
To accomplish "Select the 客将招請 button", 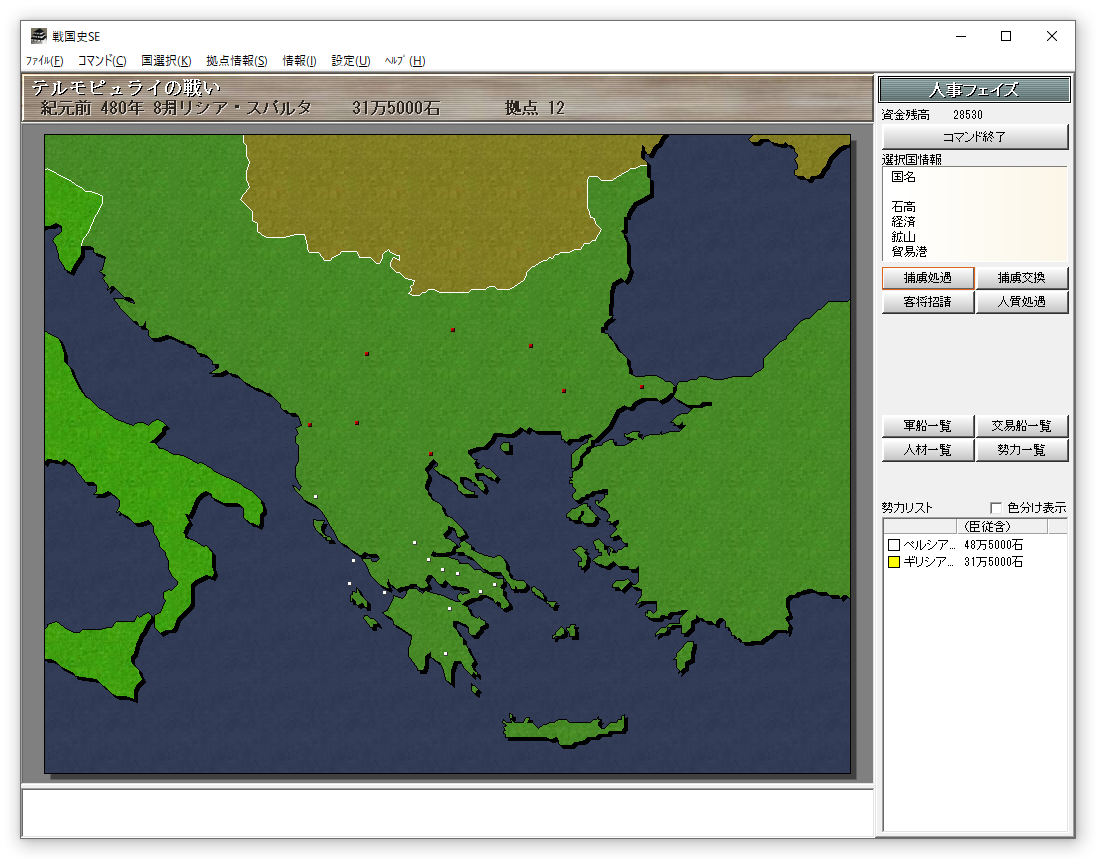I will coord(927,302).
